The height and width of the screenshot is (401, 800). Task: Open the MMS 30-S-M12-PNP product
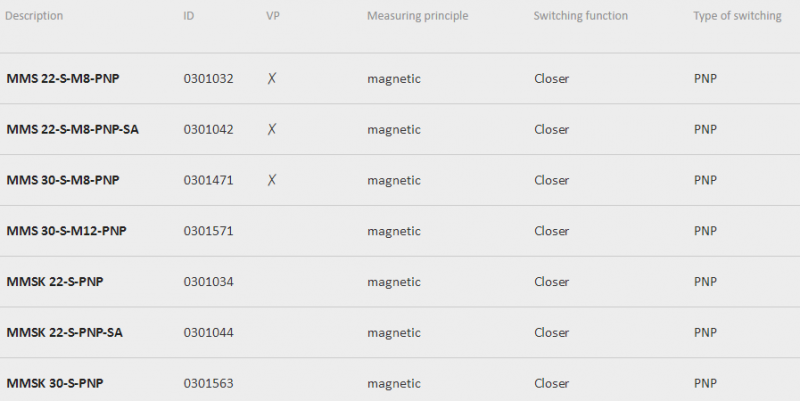point(66,231)
